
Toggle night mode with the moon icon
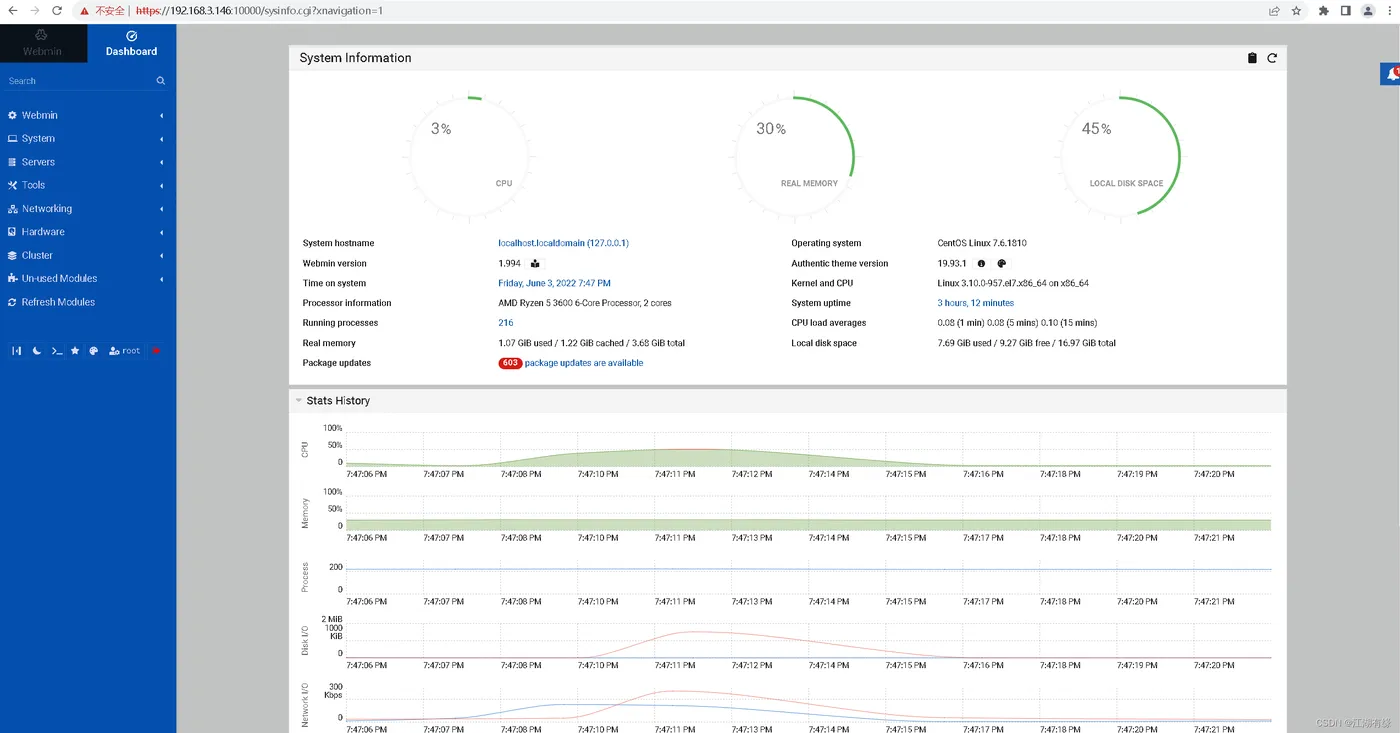(36, 351)
